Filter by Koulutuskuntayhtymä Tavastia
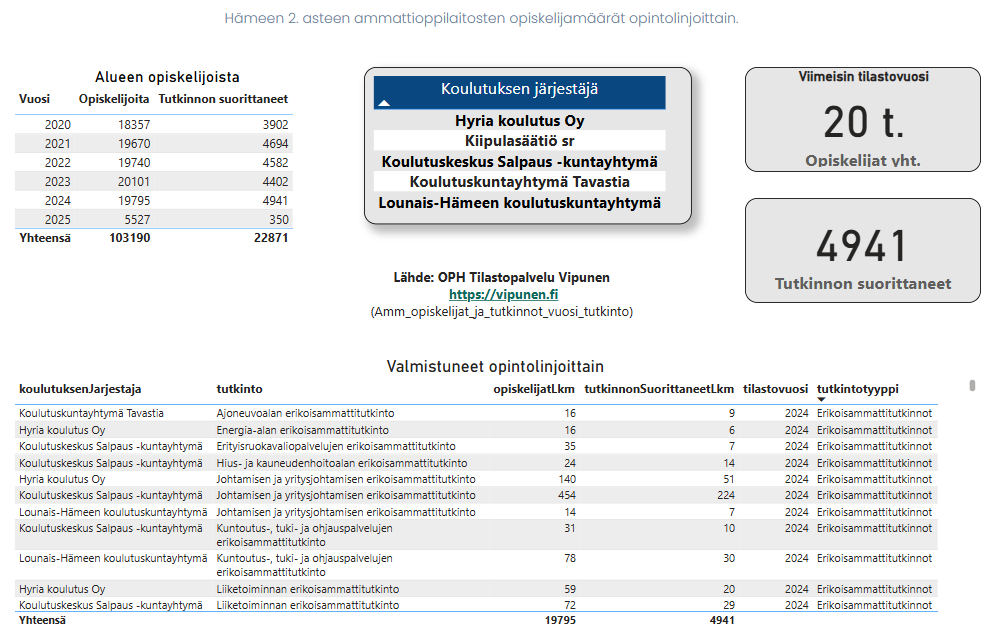The width and height of the screenshot is (993, 629). point(519,181)
